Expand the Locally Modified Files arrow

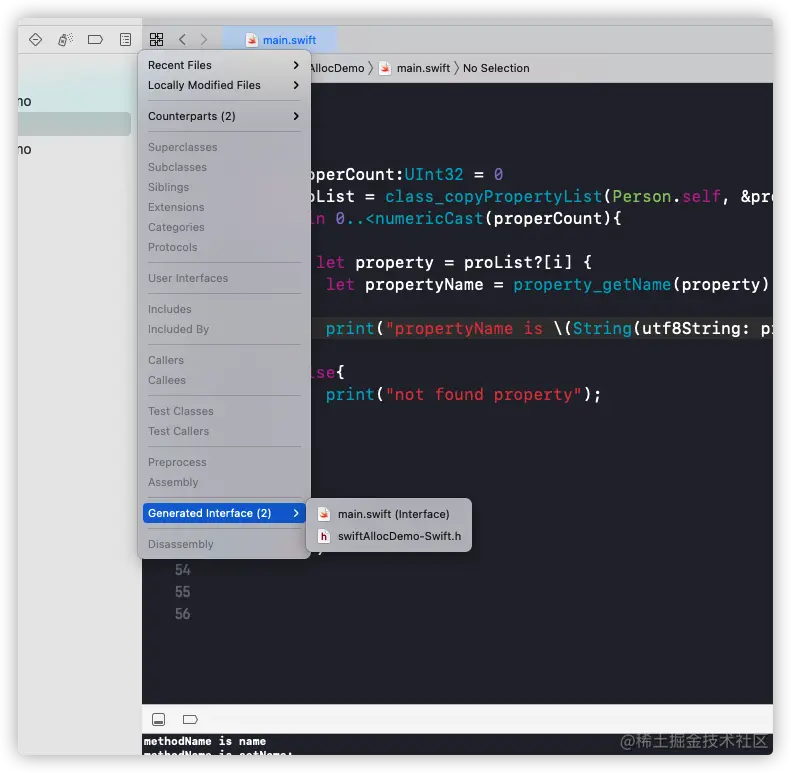(x=296, y=85)
